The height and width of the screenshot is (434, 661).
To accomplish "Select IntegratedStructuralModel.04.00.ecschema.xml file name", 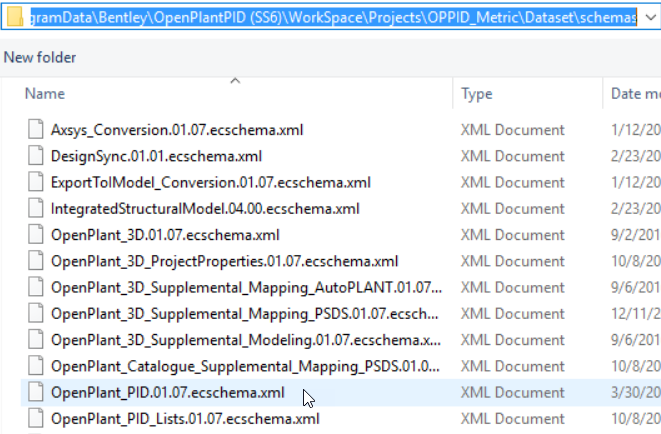I will [205, 209].
